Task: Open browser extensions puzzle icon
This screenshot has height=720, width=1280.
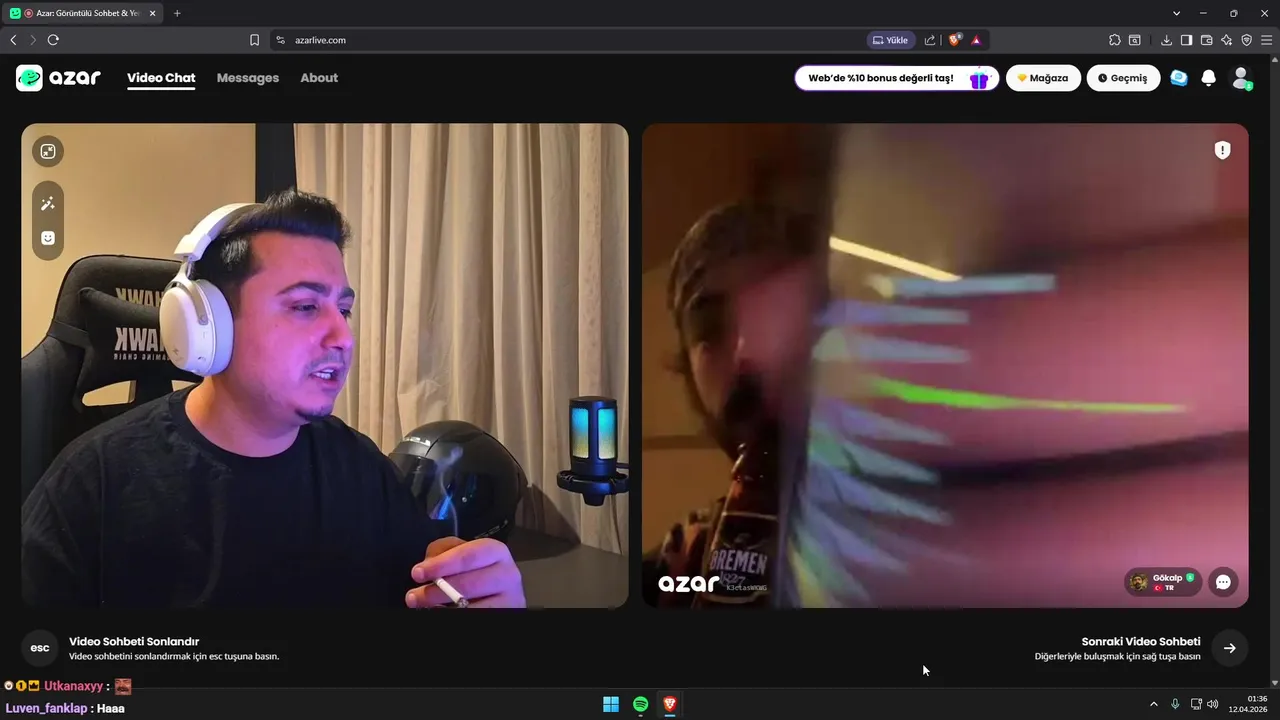Action: click(x=1114, y=40)
